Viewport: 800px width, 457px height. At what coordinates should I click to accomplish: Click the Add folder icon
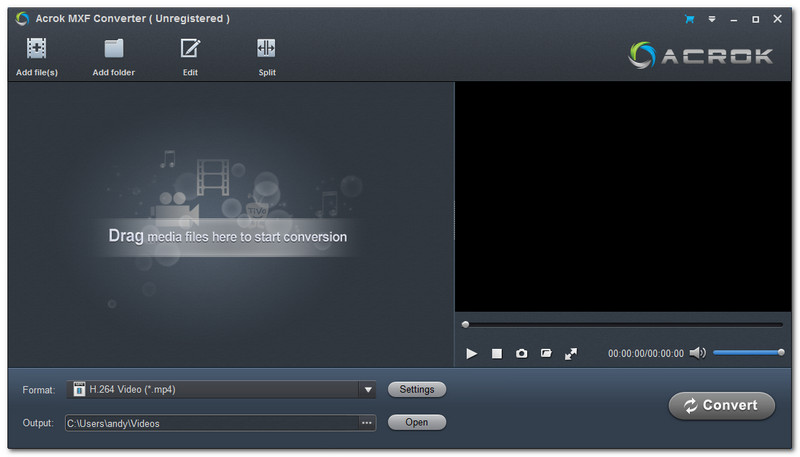click(113, 48)
